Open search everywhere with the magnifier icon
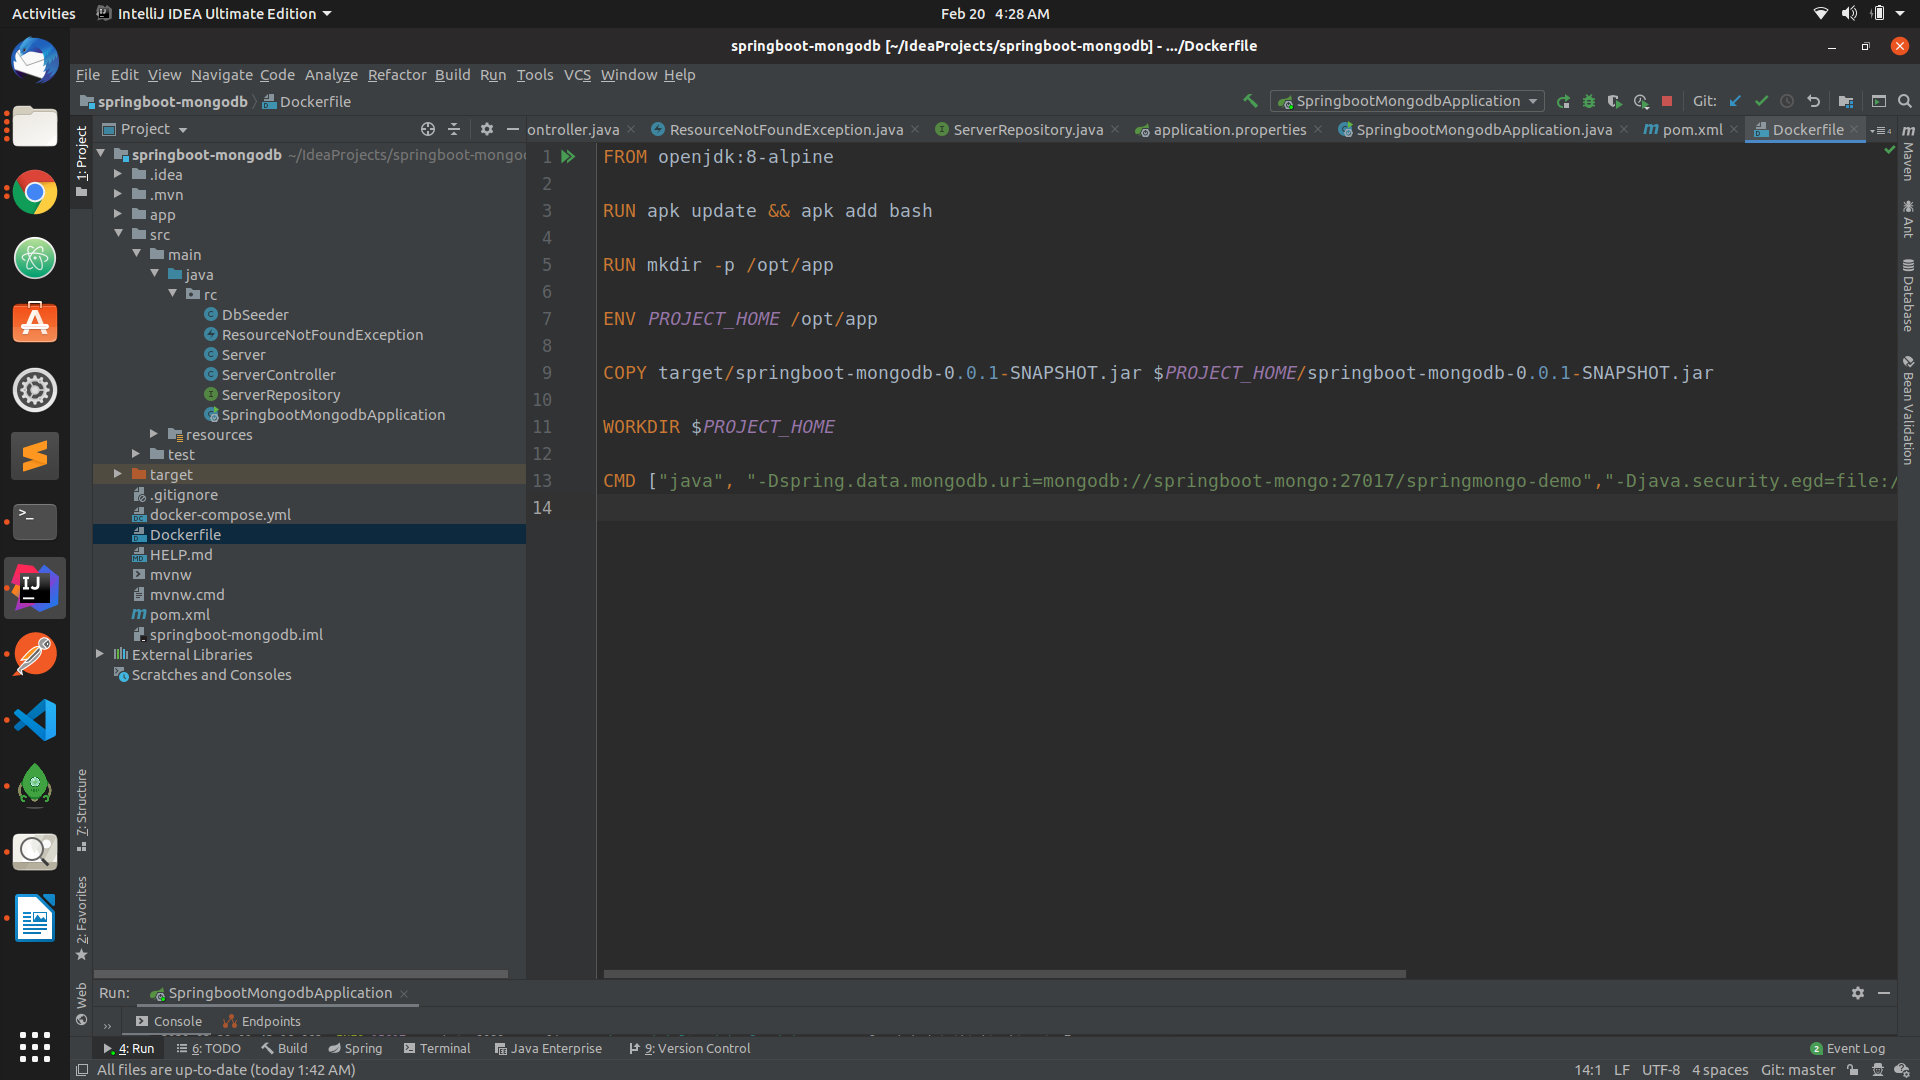Image resolution: width=1920 pixels, height=1080 pixels. 1905,101
